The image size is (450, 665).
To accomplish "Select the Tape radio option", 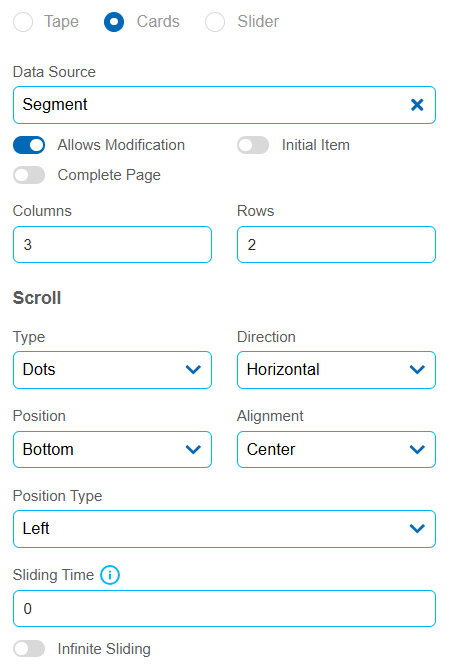I will tap(23, 22).
